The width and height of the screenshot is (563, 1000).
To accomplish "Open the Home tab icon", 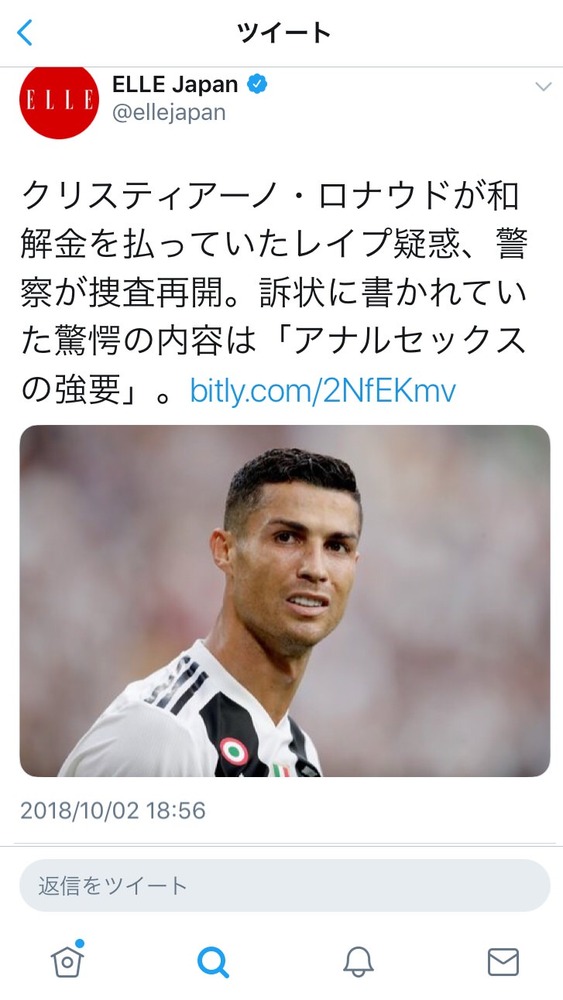I will [x=67, y=960].
